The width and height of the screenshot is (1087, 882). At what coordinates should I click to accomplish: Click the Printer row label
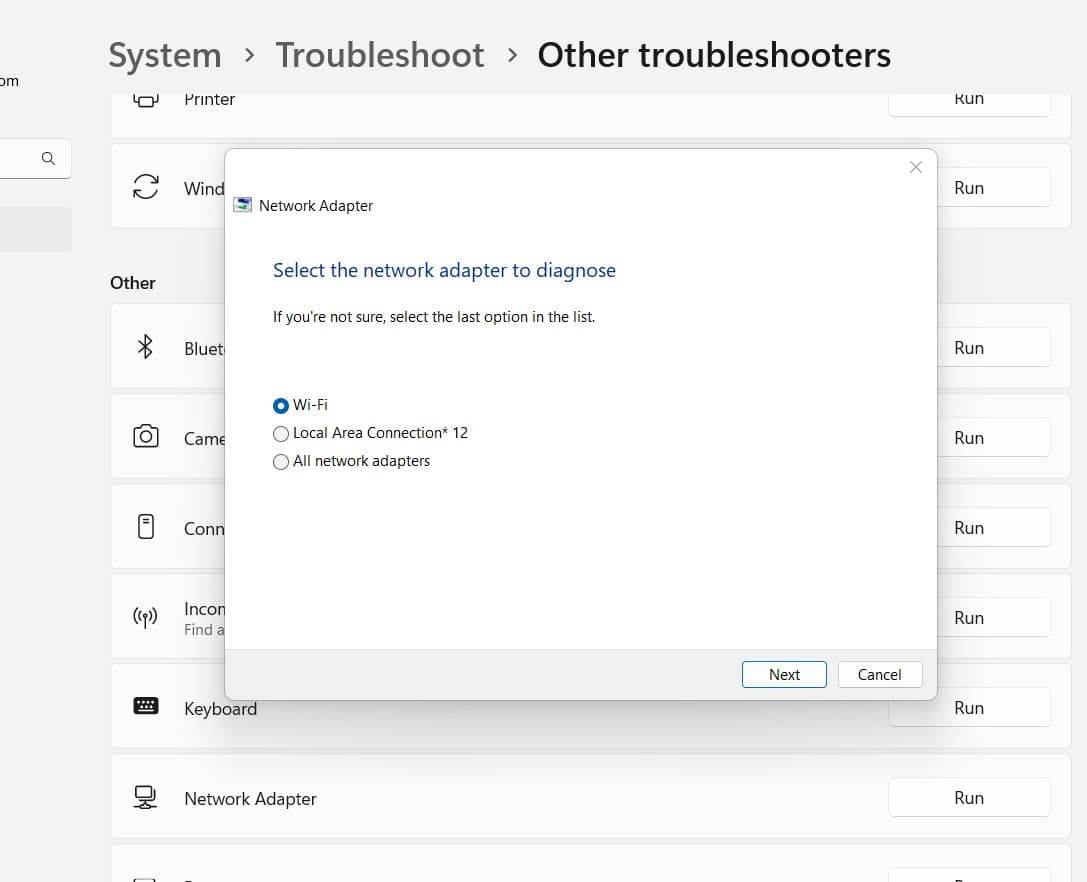pyautogui.click(x=209, y=100)
